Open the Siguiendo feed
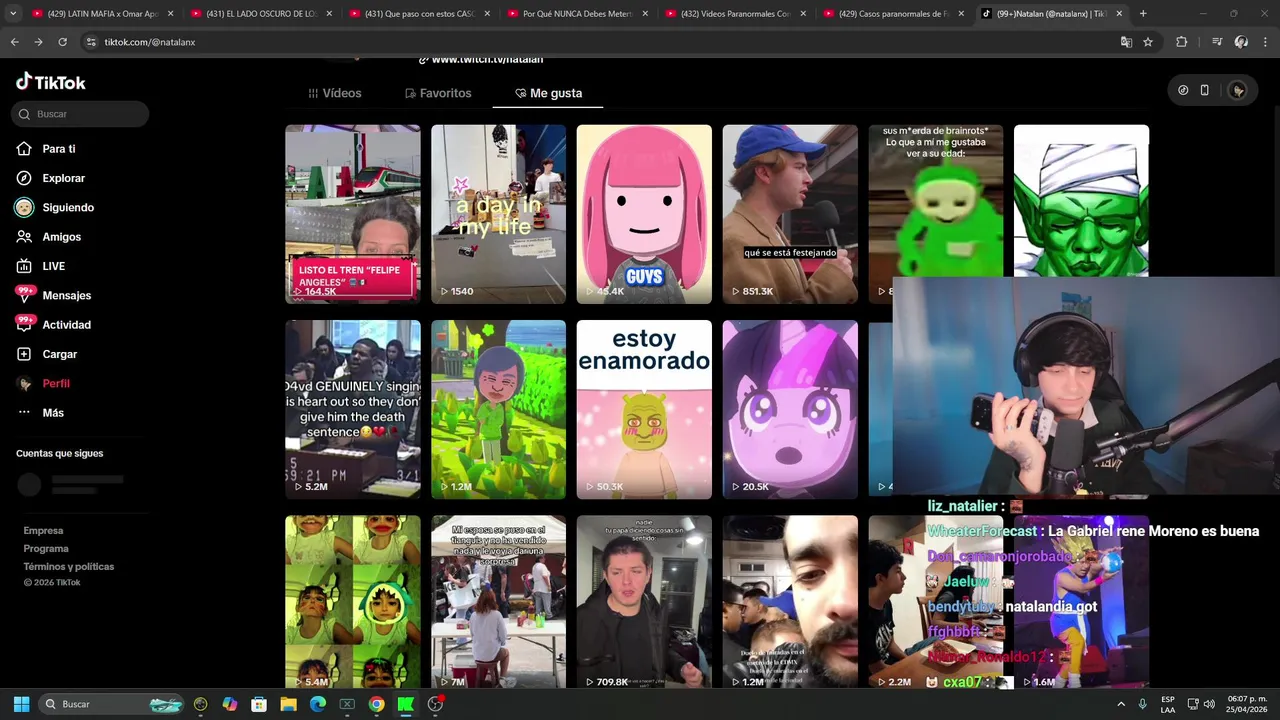Image resolution: width=1280 pixels, height=720 pixels. coord(68,208)
